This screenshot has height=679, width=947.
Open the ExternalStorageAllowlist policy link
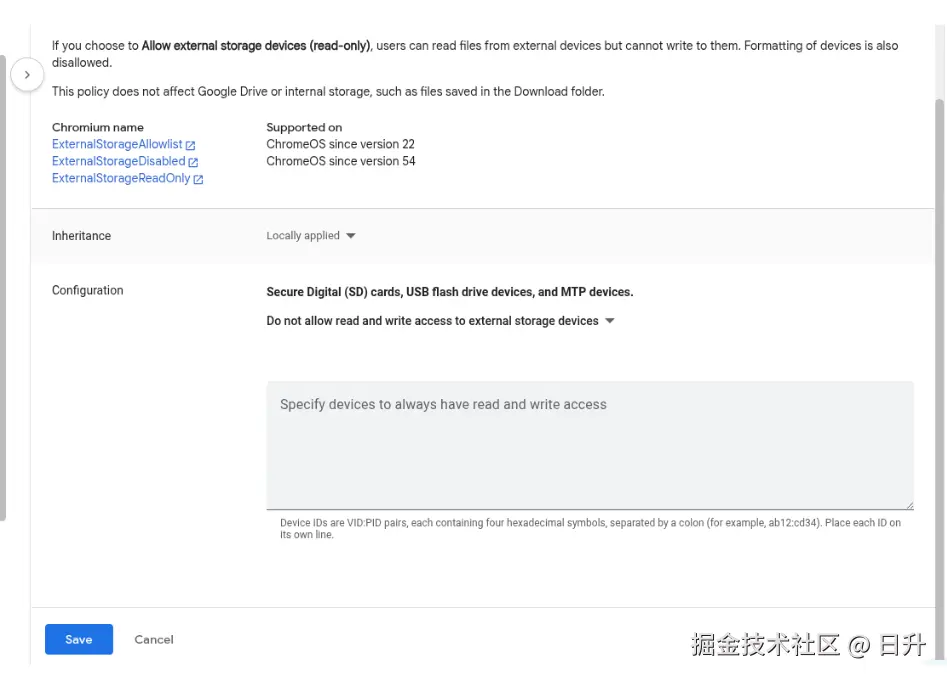pyautogui.click(x=117, y=144)
